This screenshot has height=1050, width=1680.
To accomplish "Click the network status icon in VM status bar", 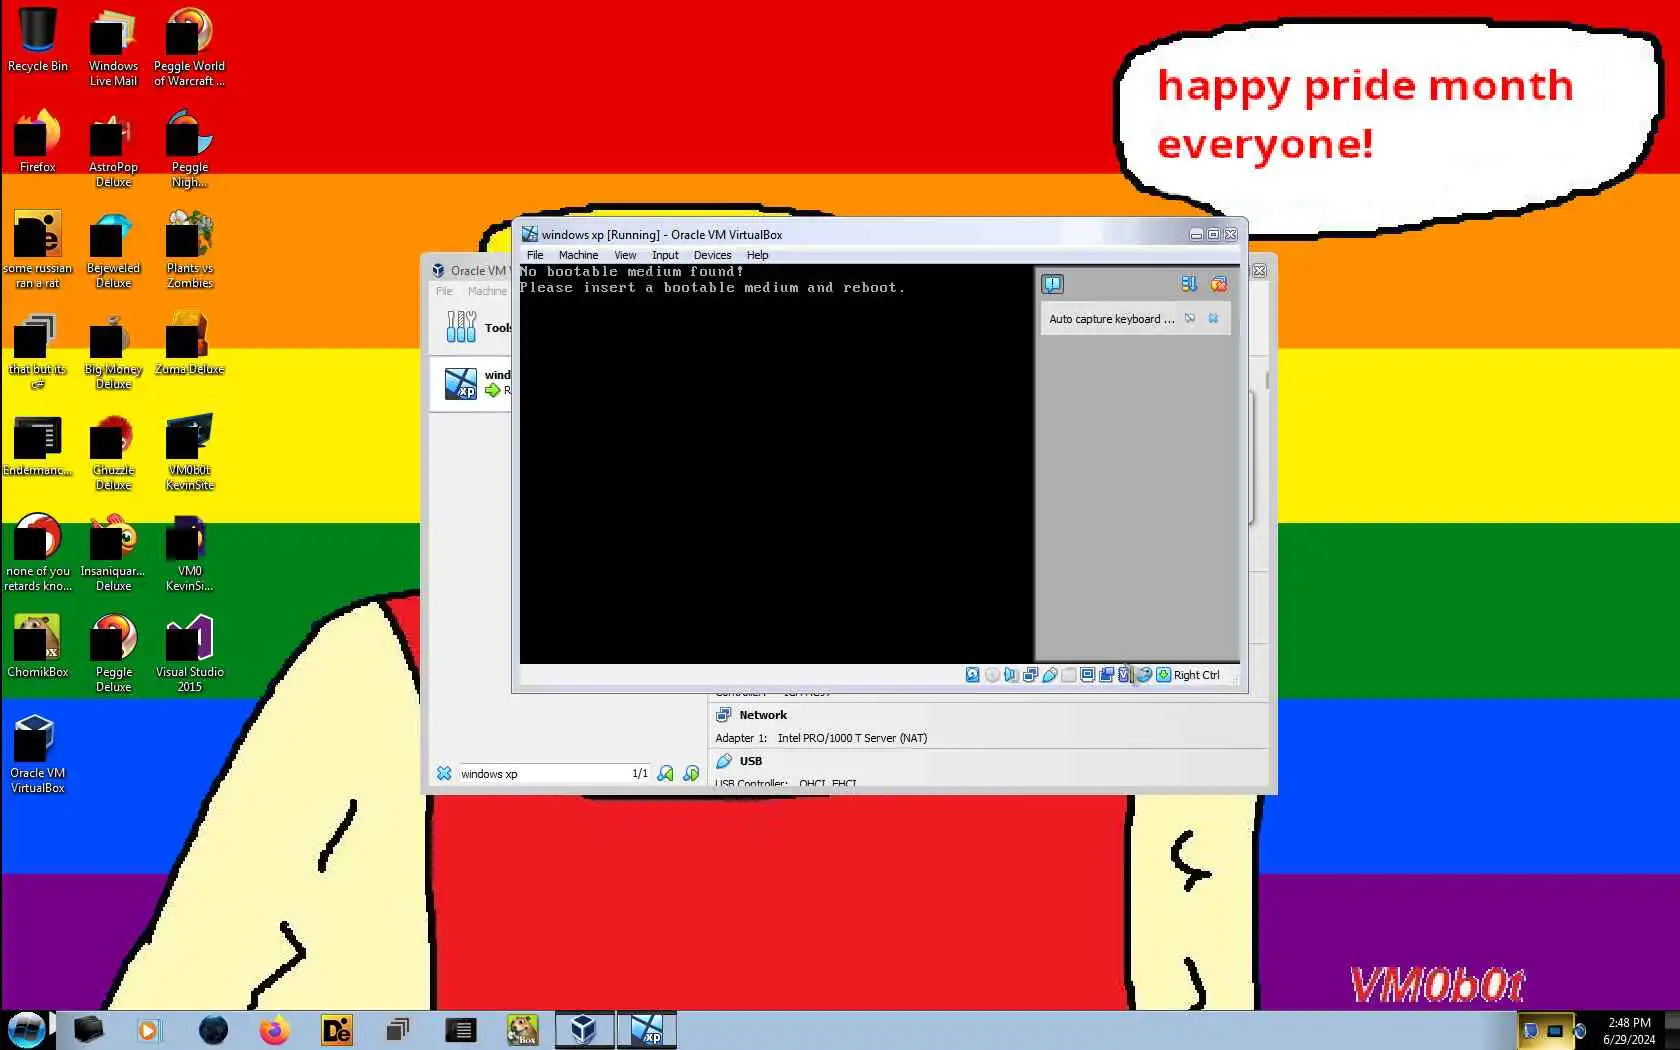I will [x=1030, y=675].
